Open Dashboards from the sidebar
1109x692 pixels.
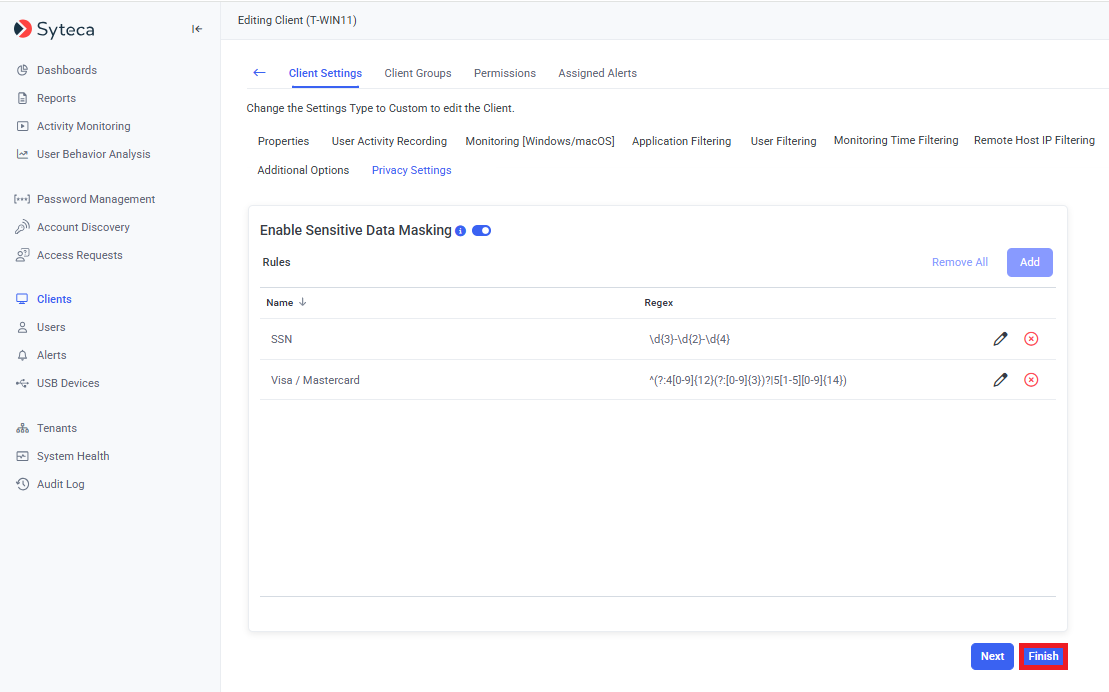tap(66, 70)
